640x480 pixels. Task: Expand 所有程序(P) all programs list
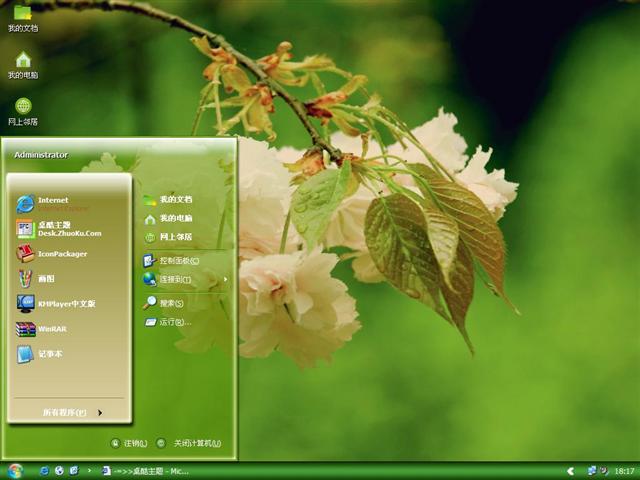pos(72,413)
